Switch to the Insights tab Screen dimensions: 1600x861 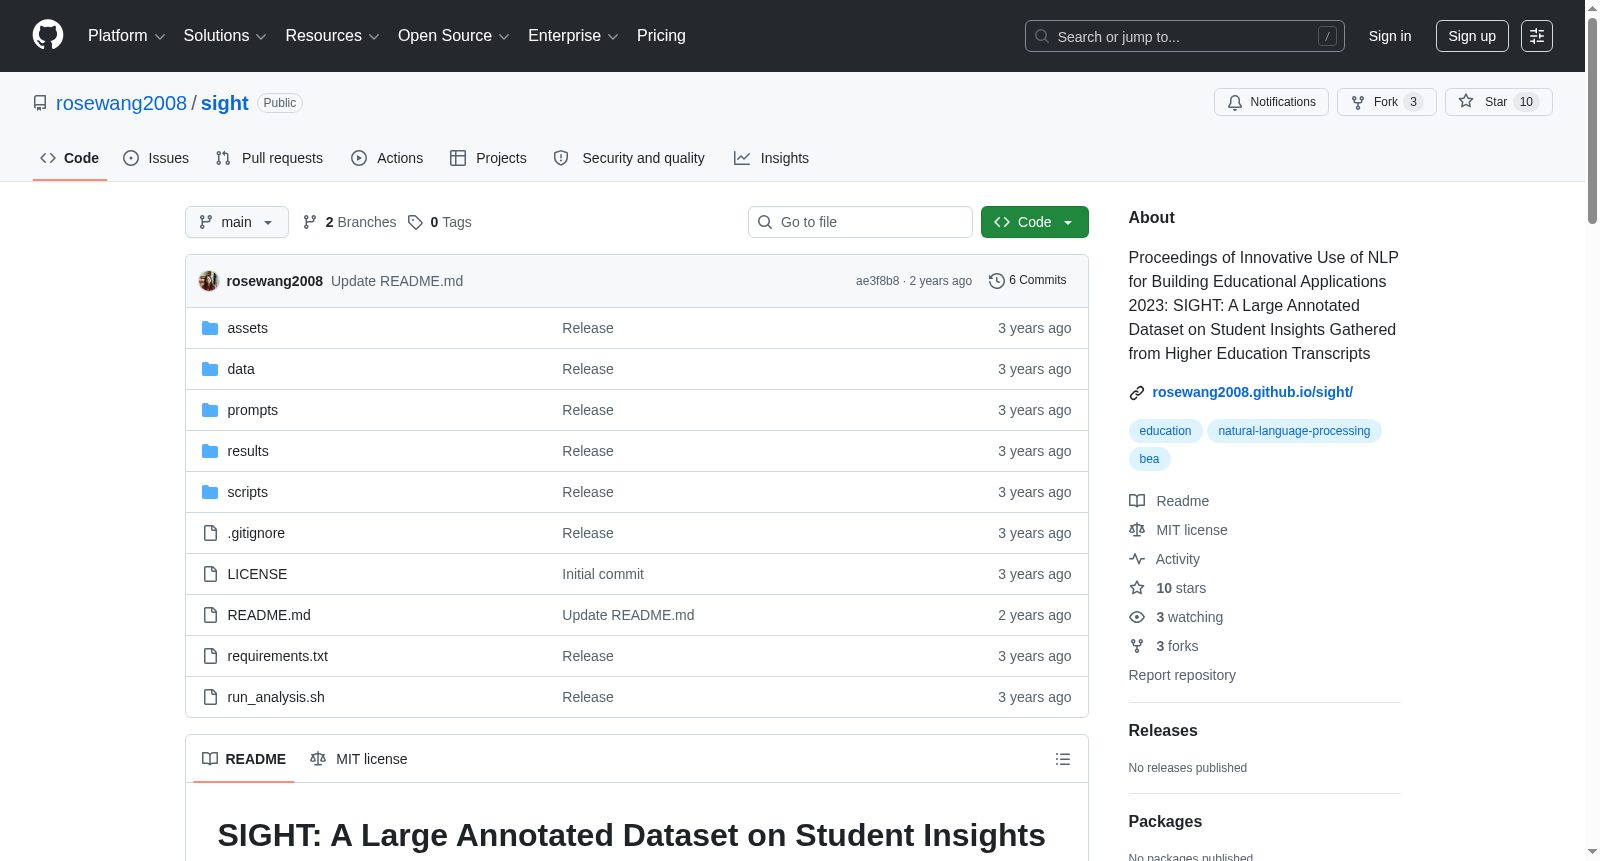[x=771, y=158]
